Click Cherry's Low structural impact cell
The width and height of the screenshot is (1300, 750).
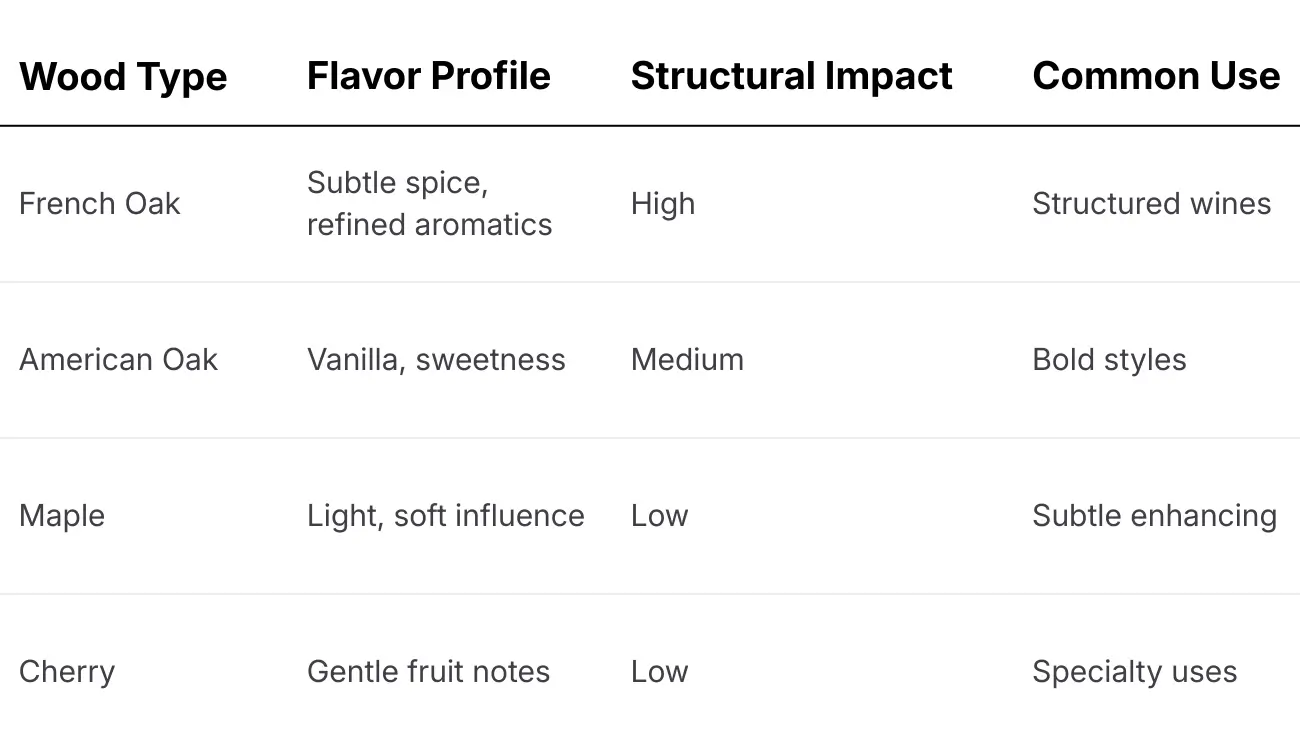coord(659,672)
